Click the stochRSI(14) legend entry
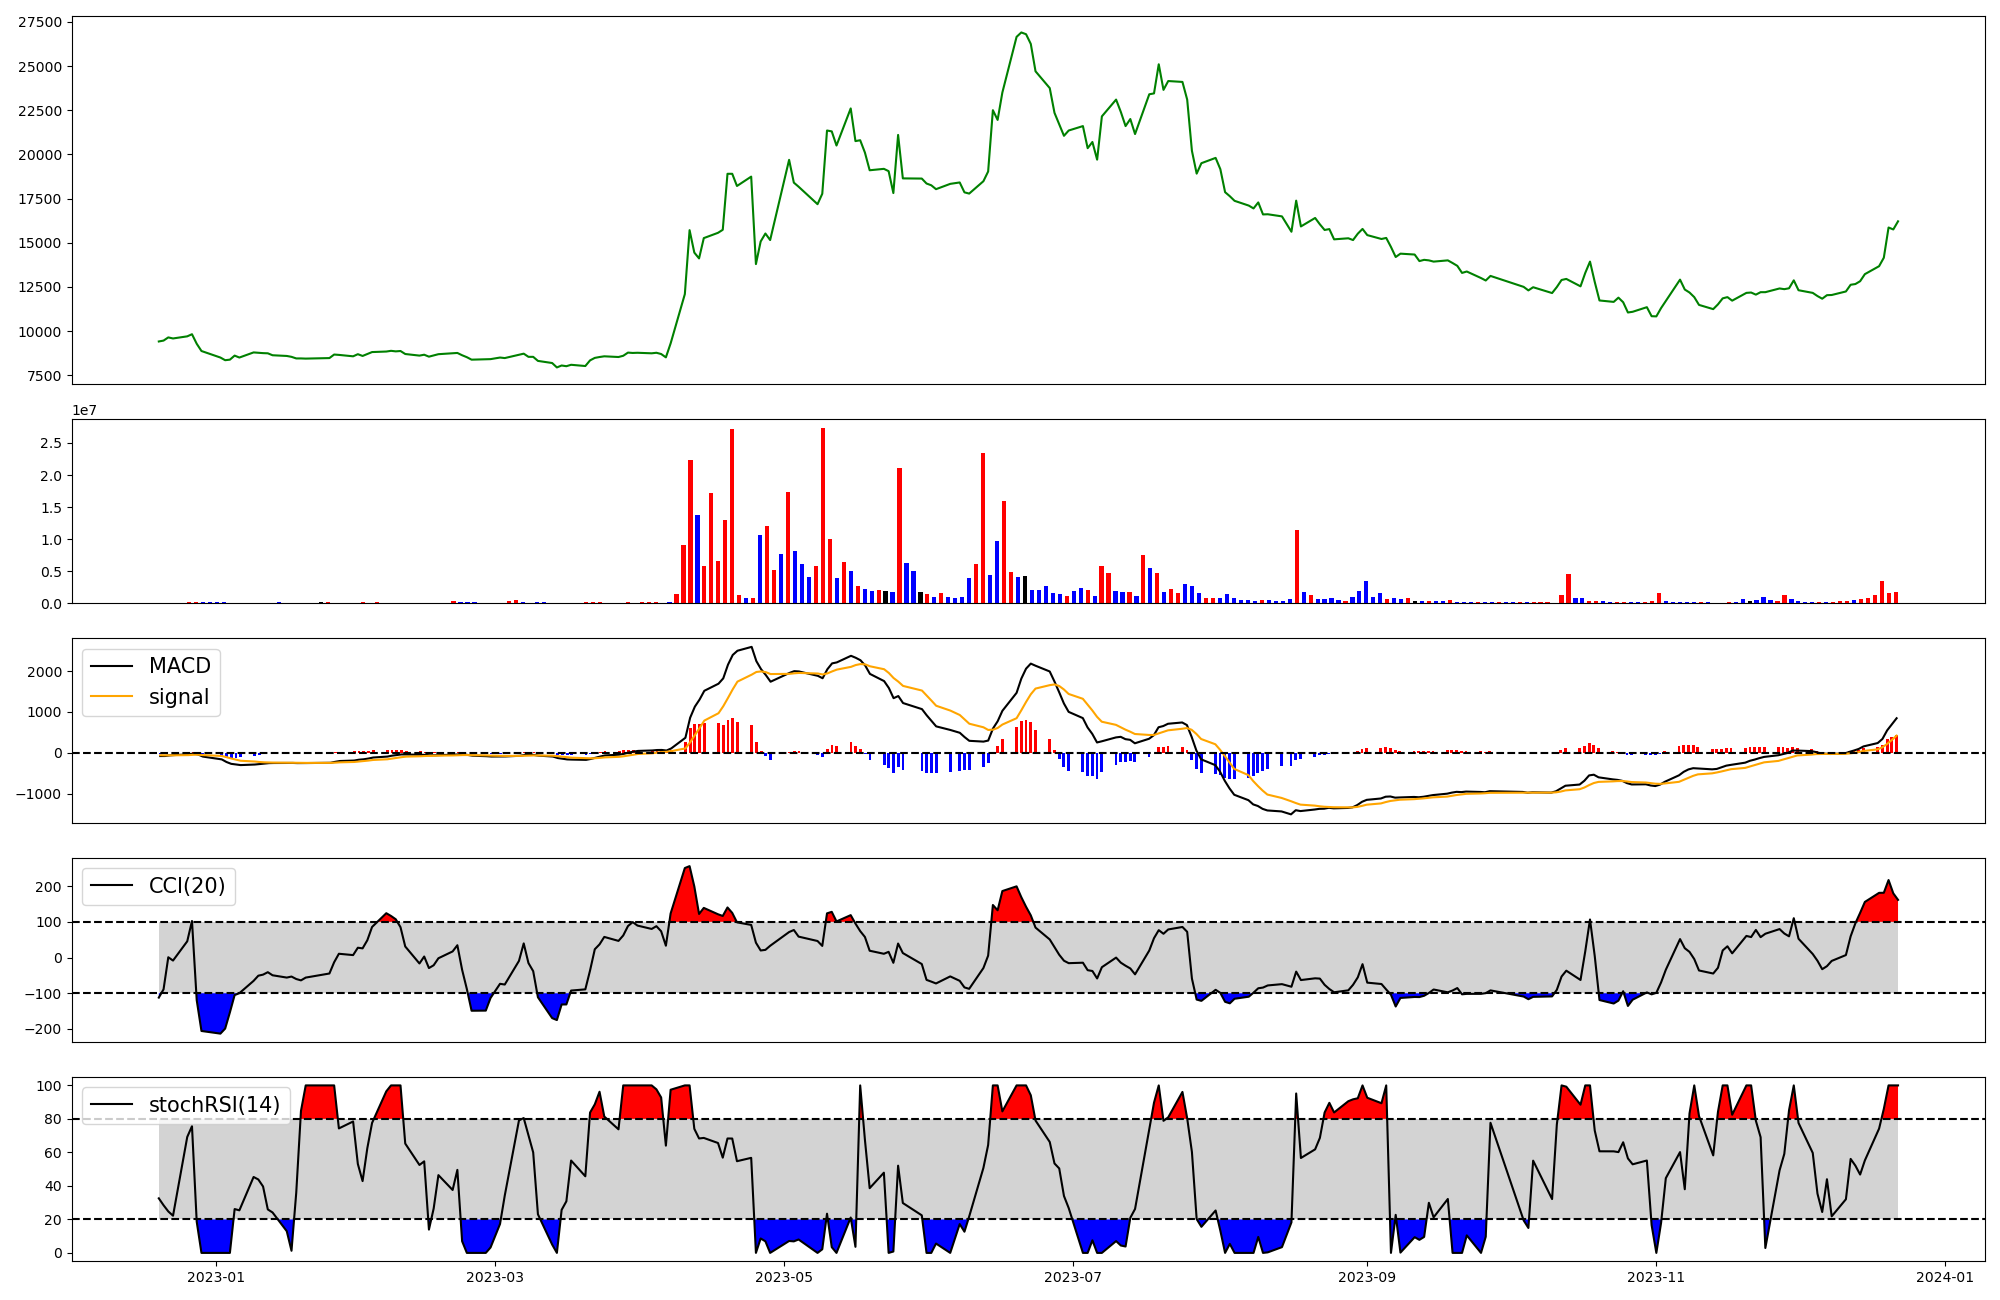 click(213, 1104)
